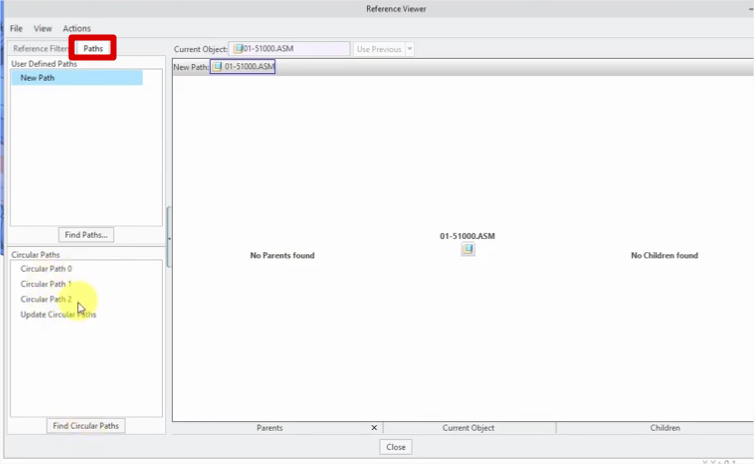Screen dimensions: 754x464
Task: Click the Find Paths... button
Action: pyautogui.click(x=86, y=235)
